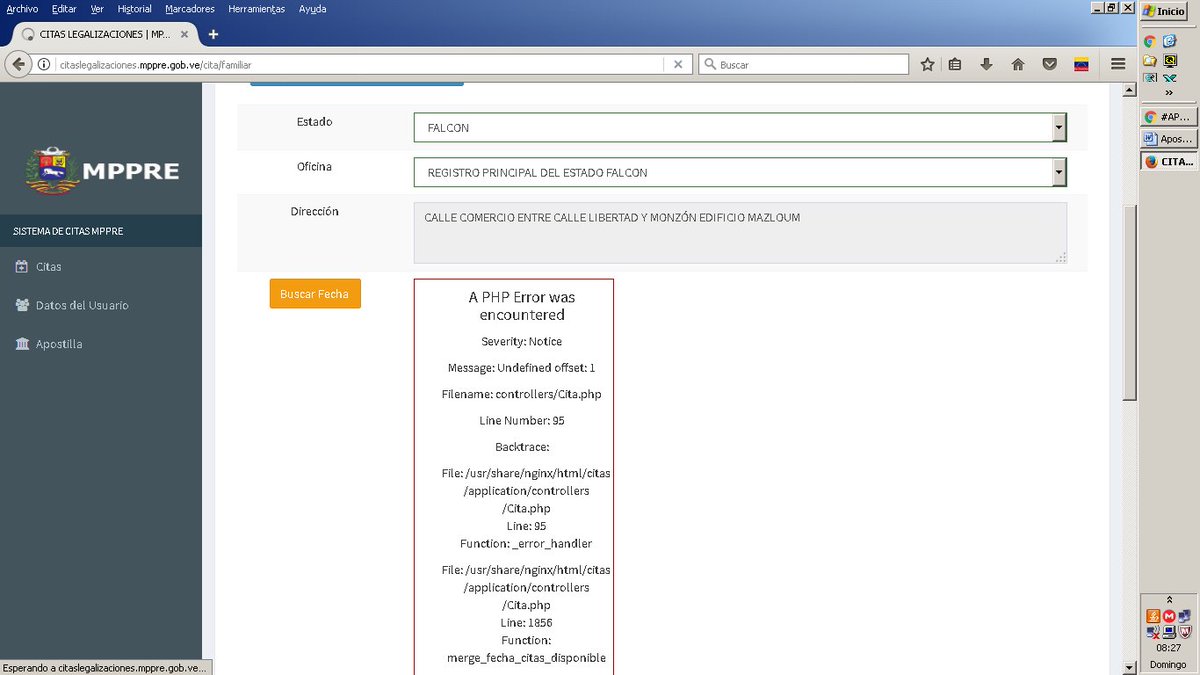Open the Editar menu

(x=64, y=8)
